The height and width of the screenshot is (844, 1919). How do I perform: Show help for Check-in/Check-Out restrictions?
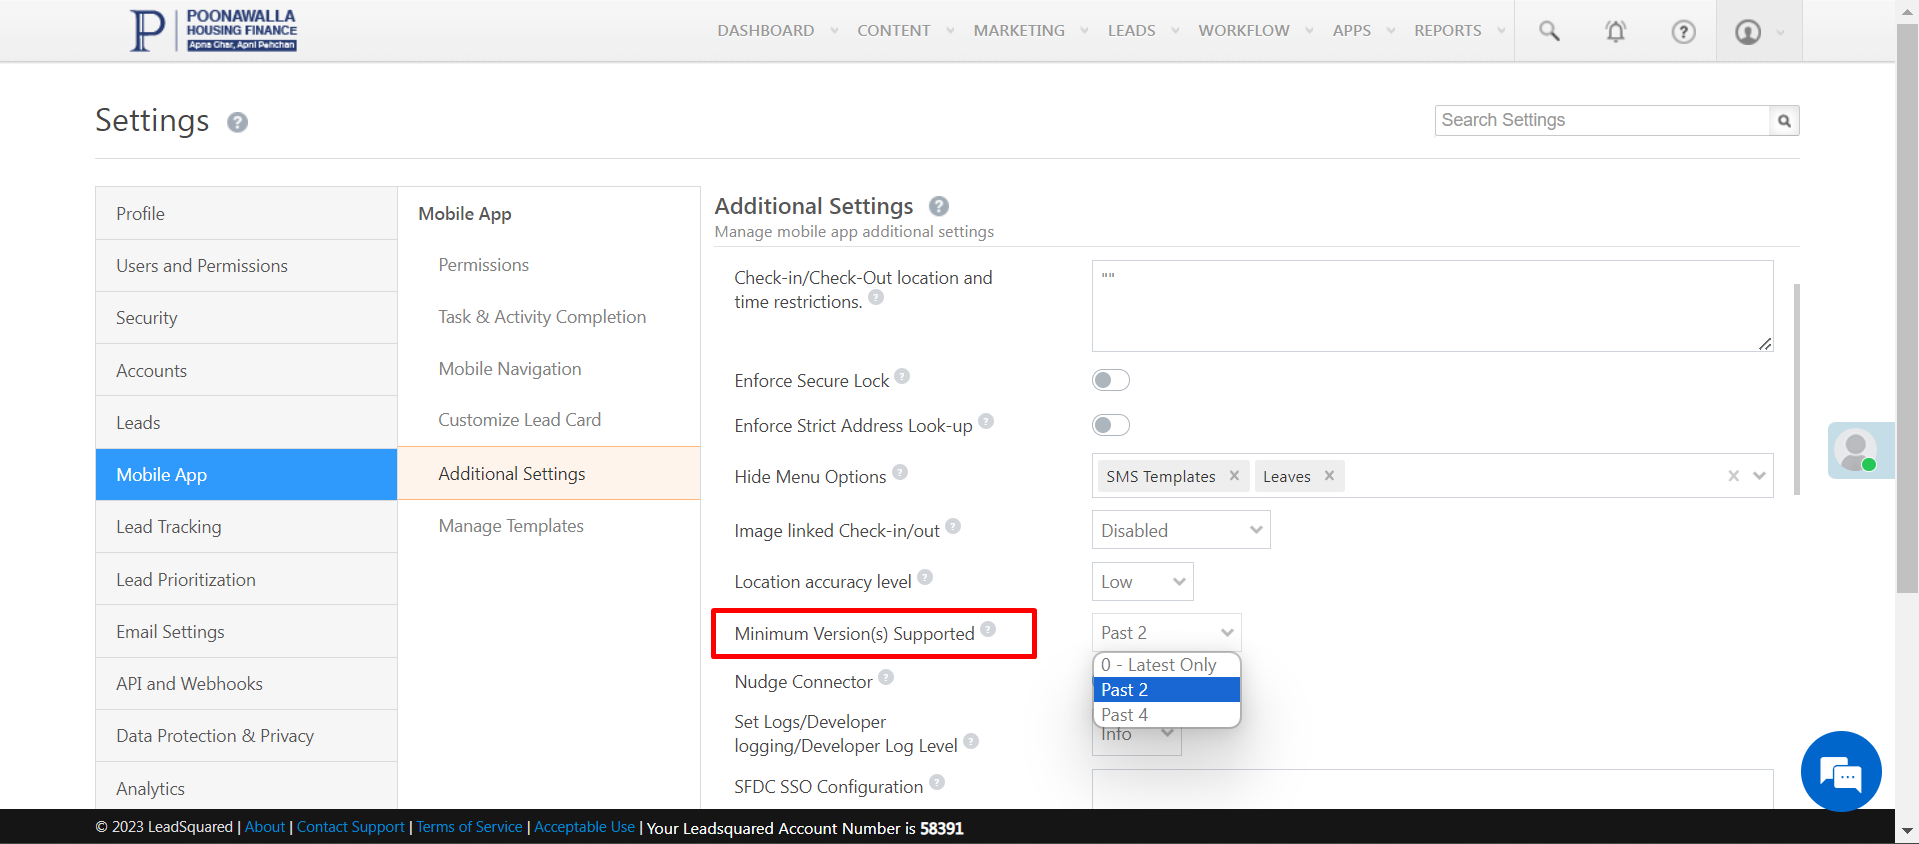(876, 297)
